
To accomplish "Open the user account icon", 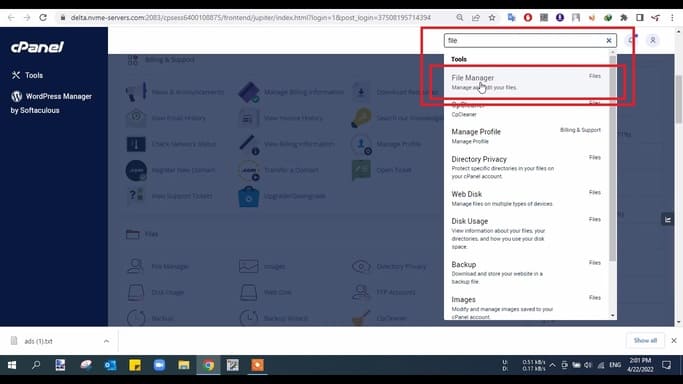I will click(x=653, y=40).
